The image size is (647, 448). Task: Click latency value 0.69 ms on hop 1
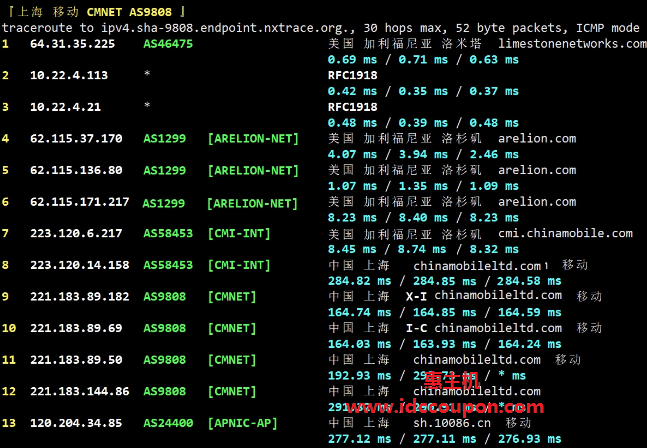tap(352, 59)
